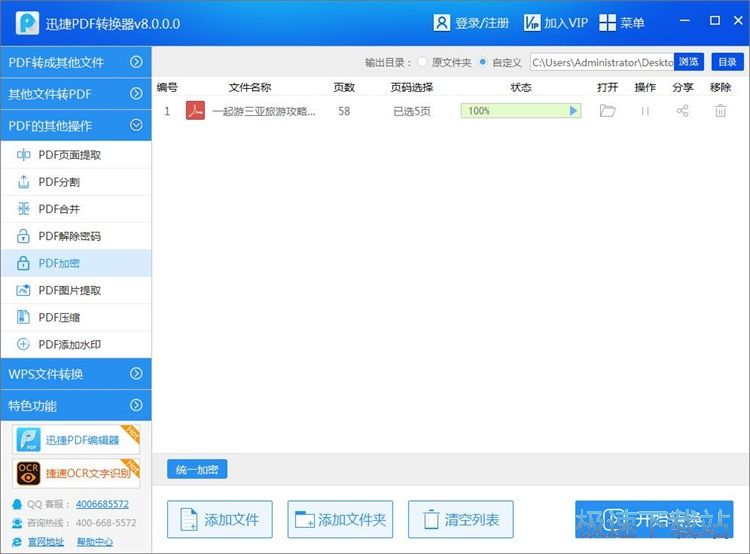Image resolution: width=750 pixels, height=554 pixels.
Task: Click the 迅捷PDF转换器 app logo
Action: pyautogui.click(x=27, y=22)
